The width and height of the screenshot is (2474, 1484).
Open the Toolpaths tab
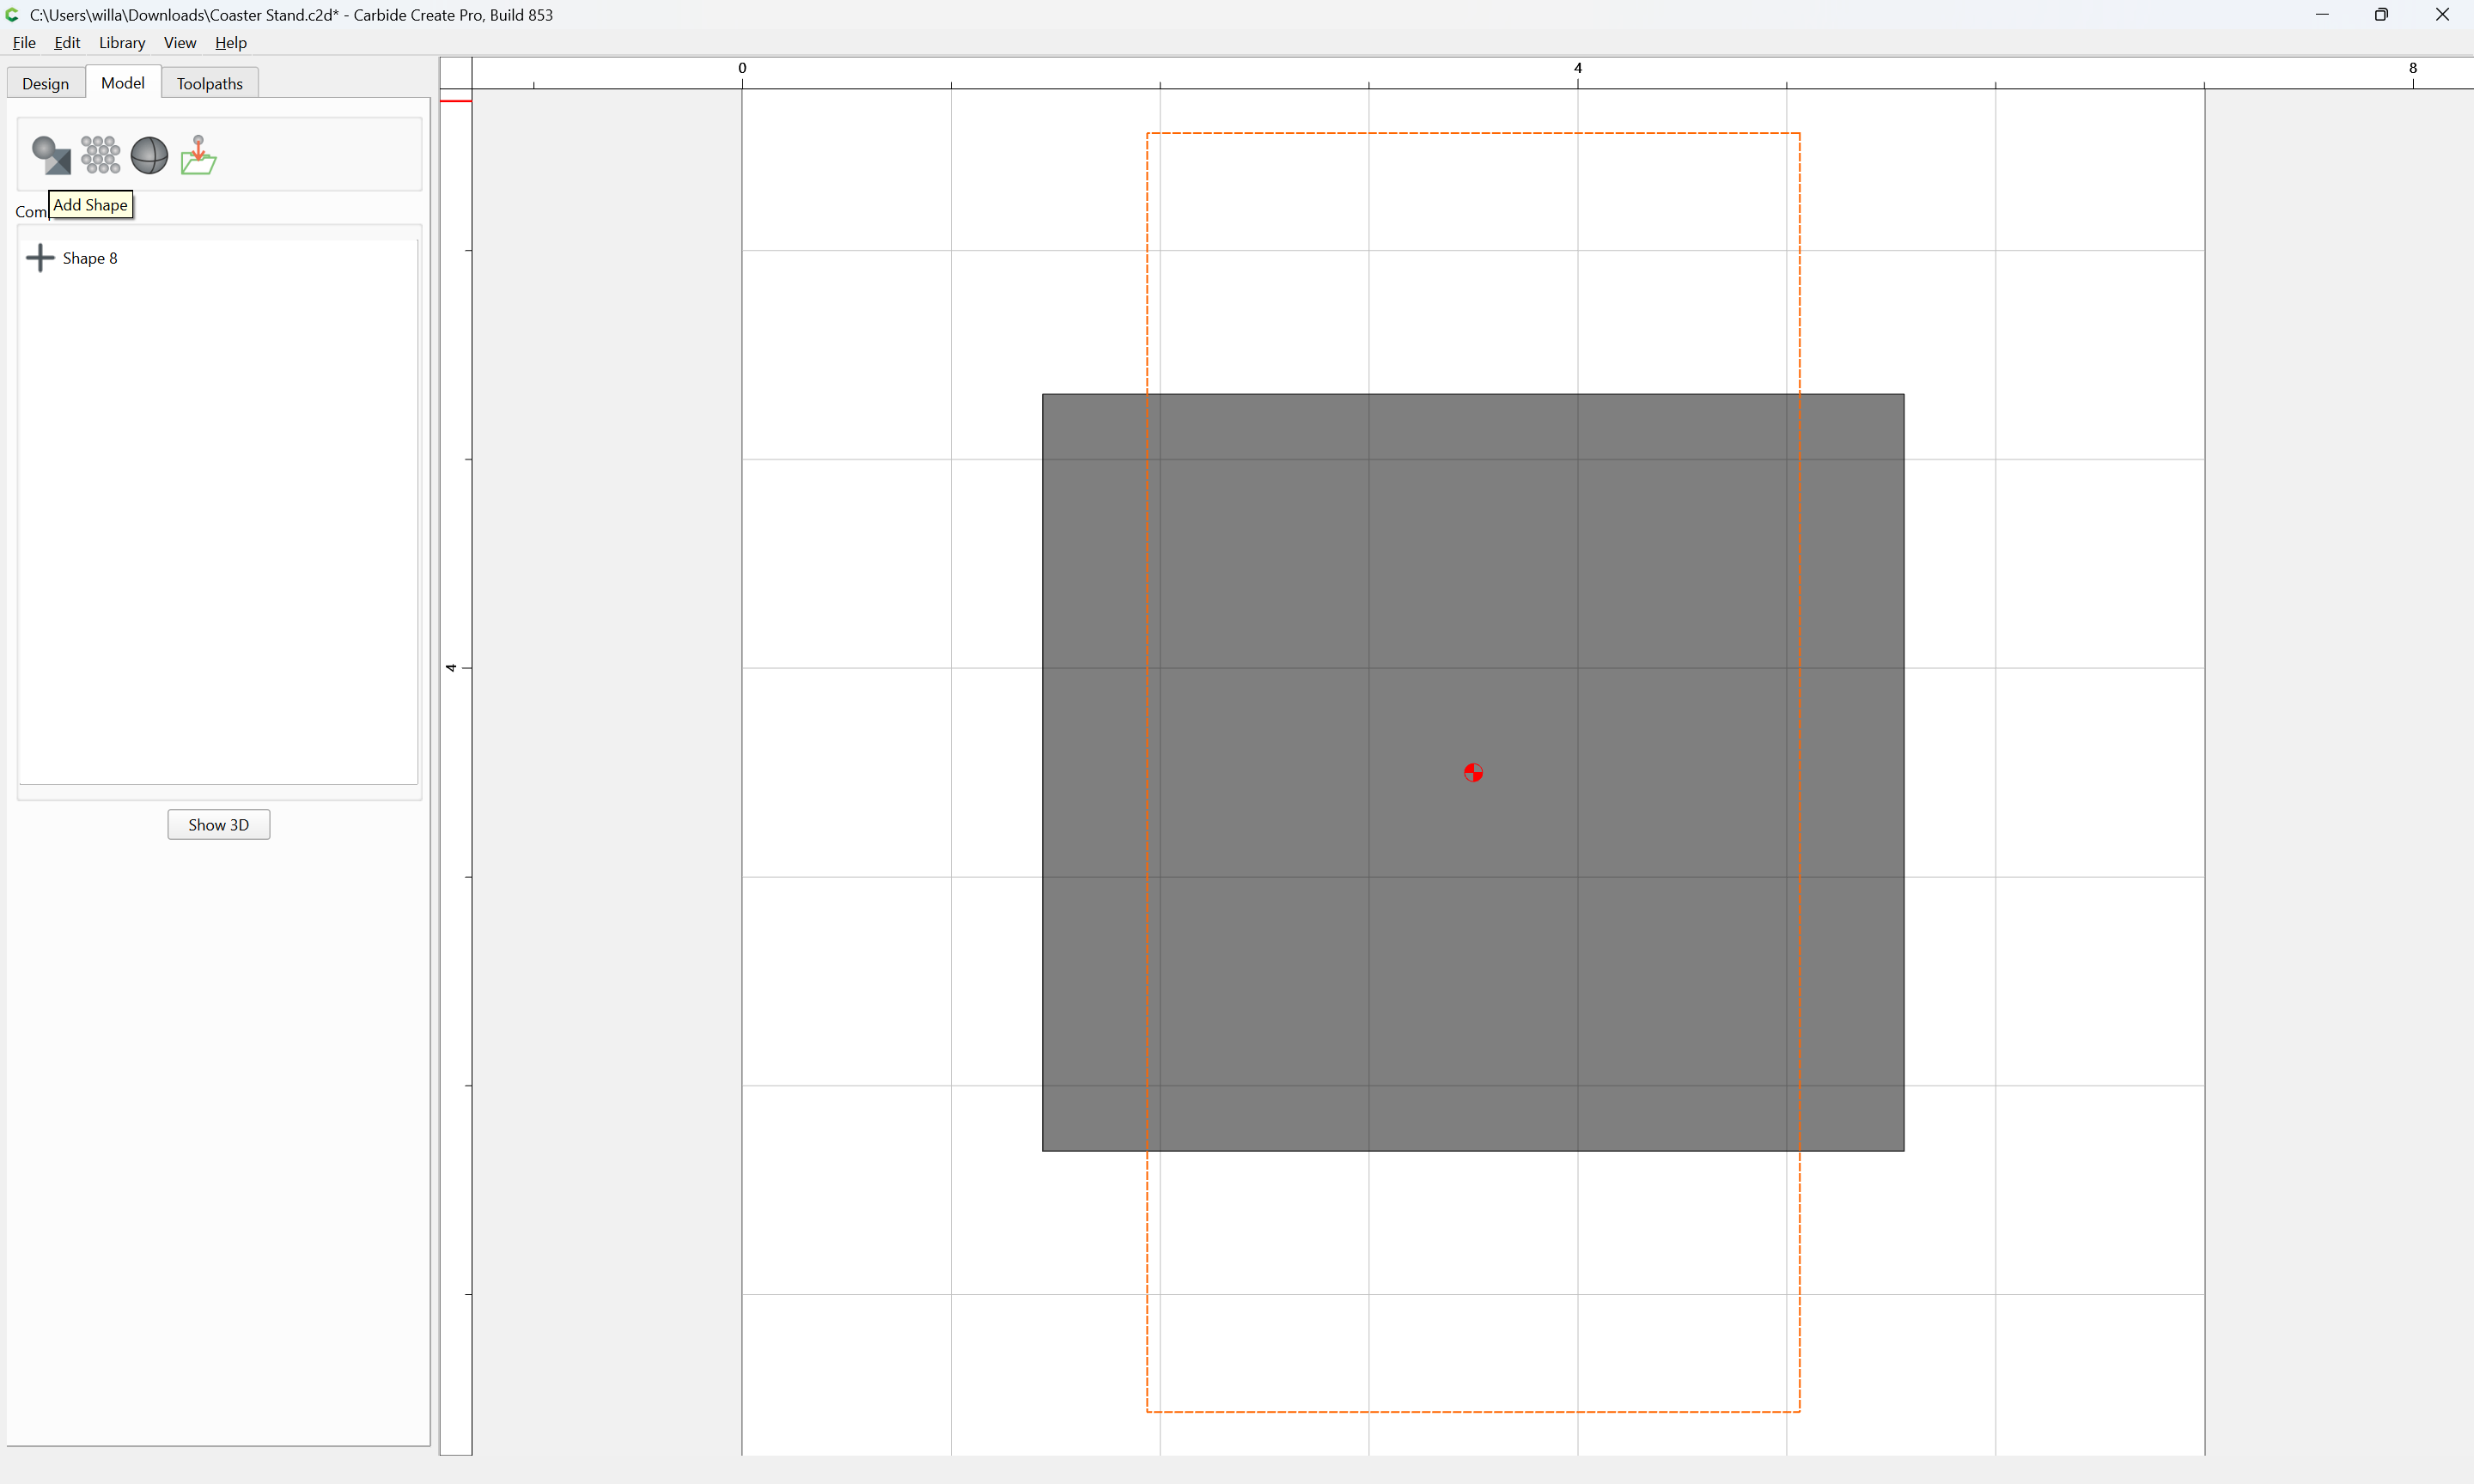click(209, 83)
